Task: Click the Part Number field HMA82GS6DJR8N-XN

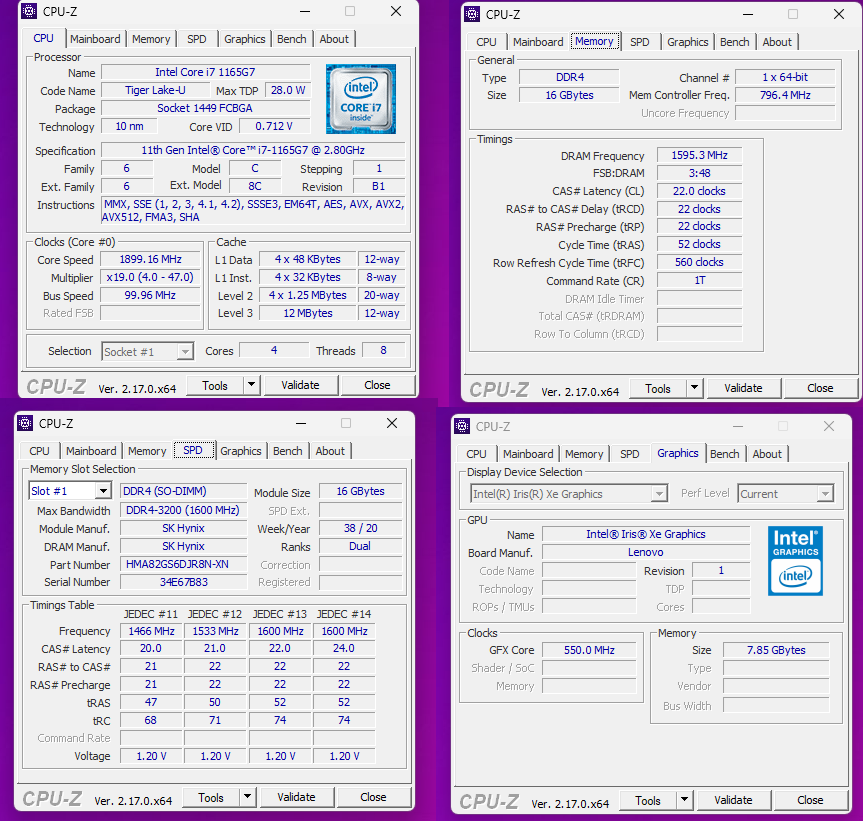Action: [x=183, y=564]
